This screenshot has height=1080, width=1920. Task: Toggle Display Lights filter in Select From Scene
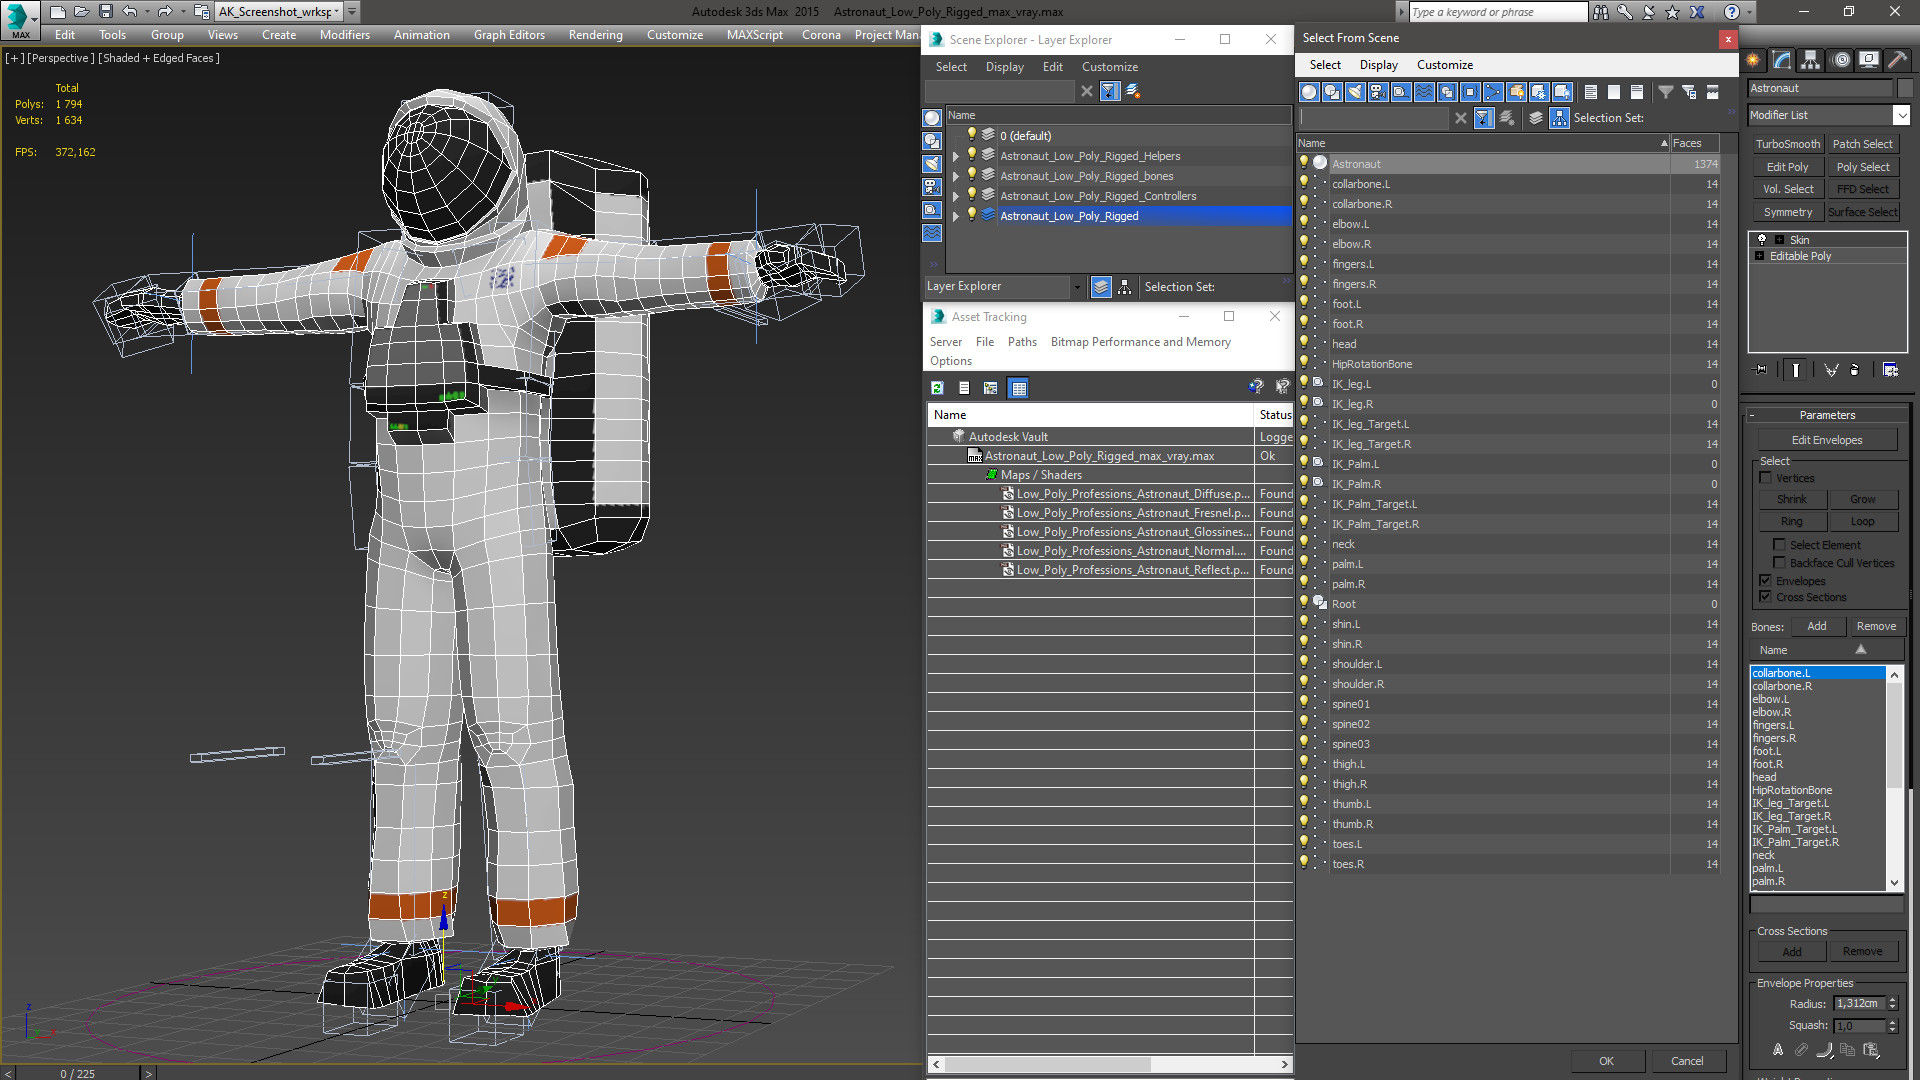click(1355, 92)
